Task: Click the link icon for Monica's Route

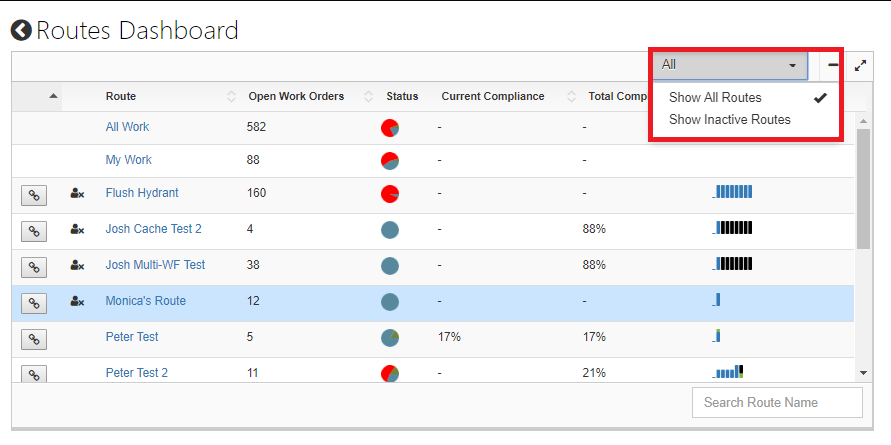Action: [33, 302]
